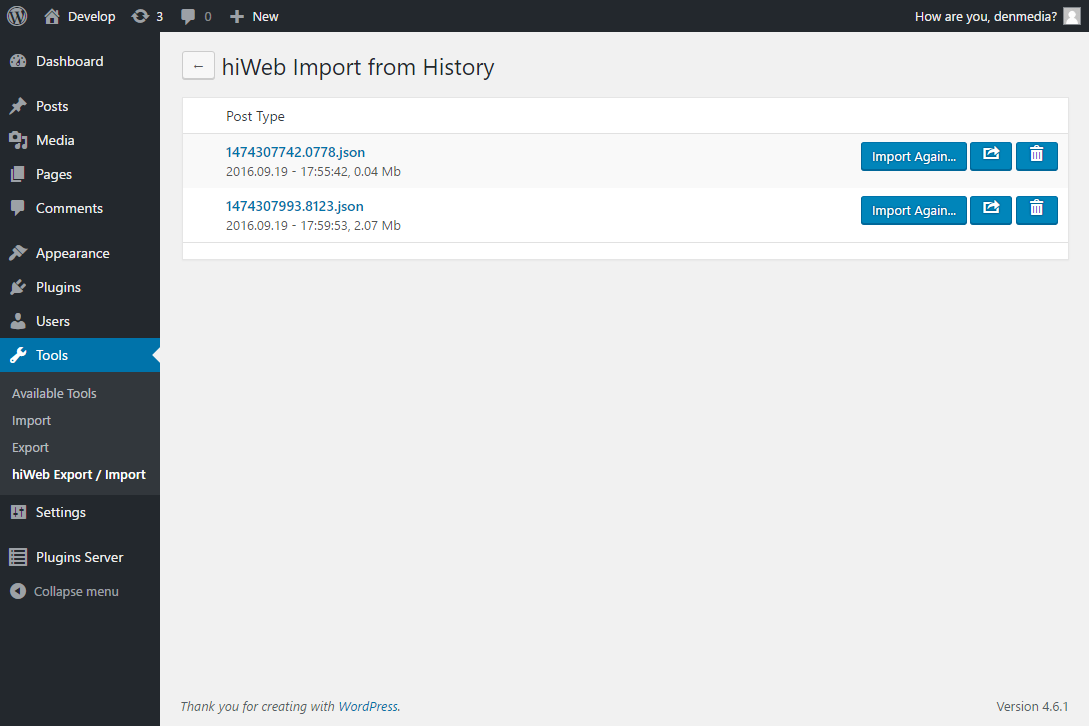The image size is (1089, 726).
Task: Select hiWeb Export / Import submenu
Action: [78, 475]
